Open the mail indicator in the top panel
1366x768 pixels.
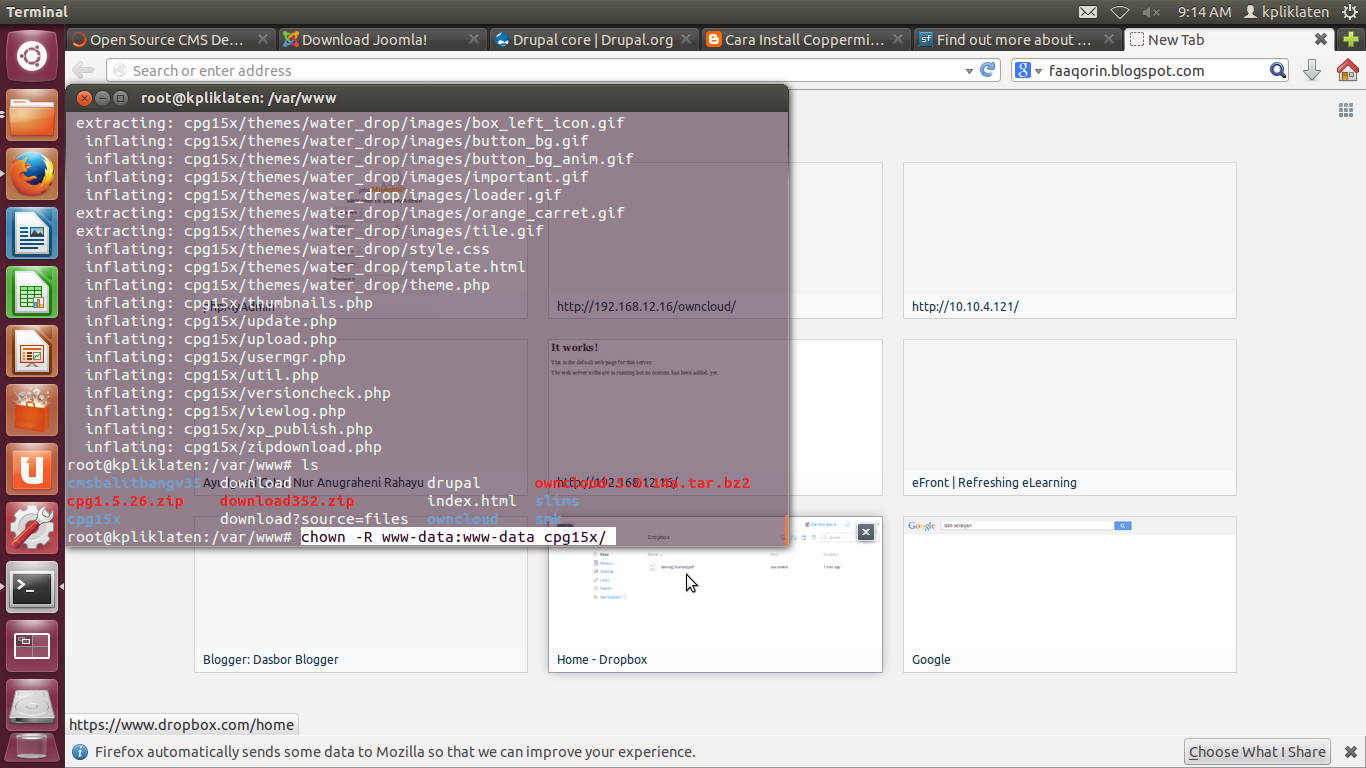pyautogui.click(x=1088, y=12)
